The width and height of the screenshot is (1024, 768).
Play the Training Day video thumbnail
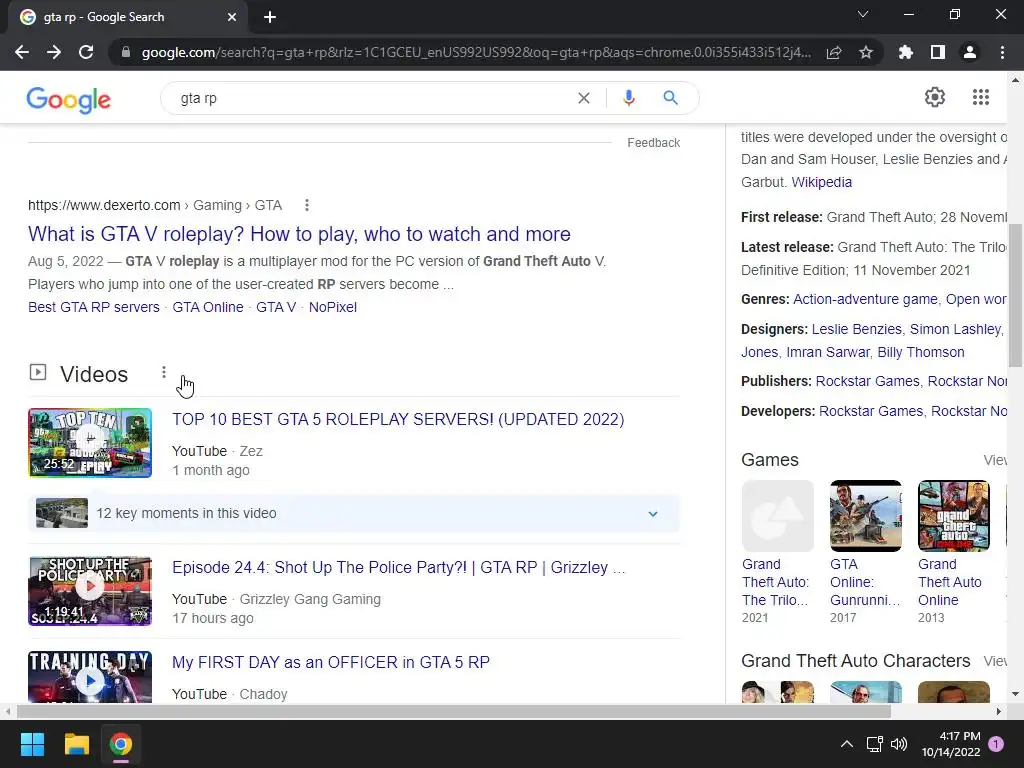coord(90,677)
